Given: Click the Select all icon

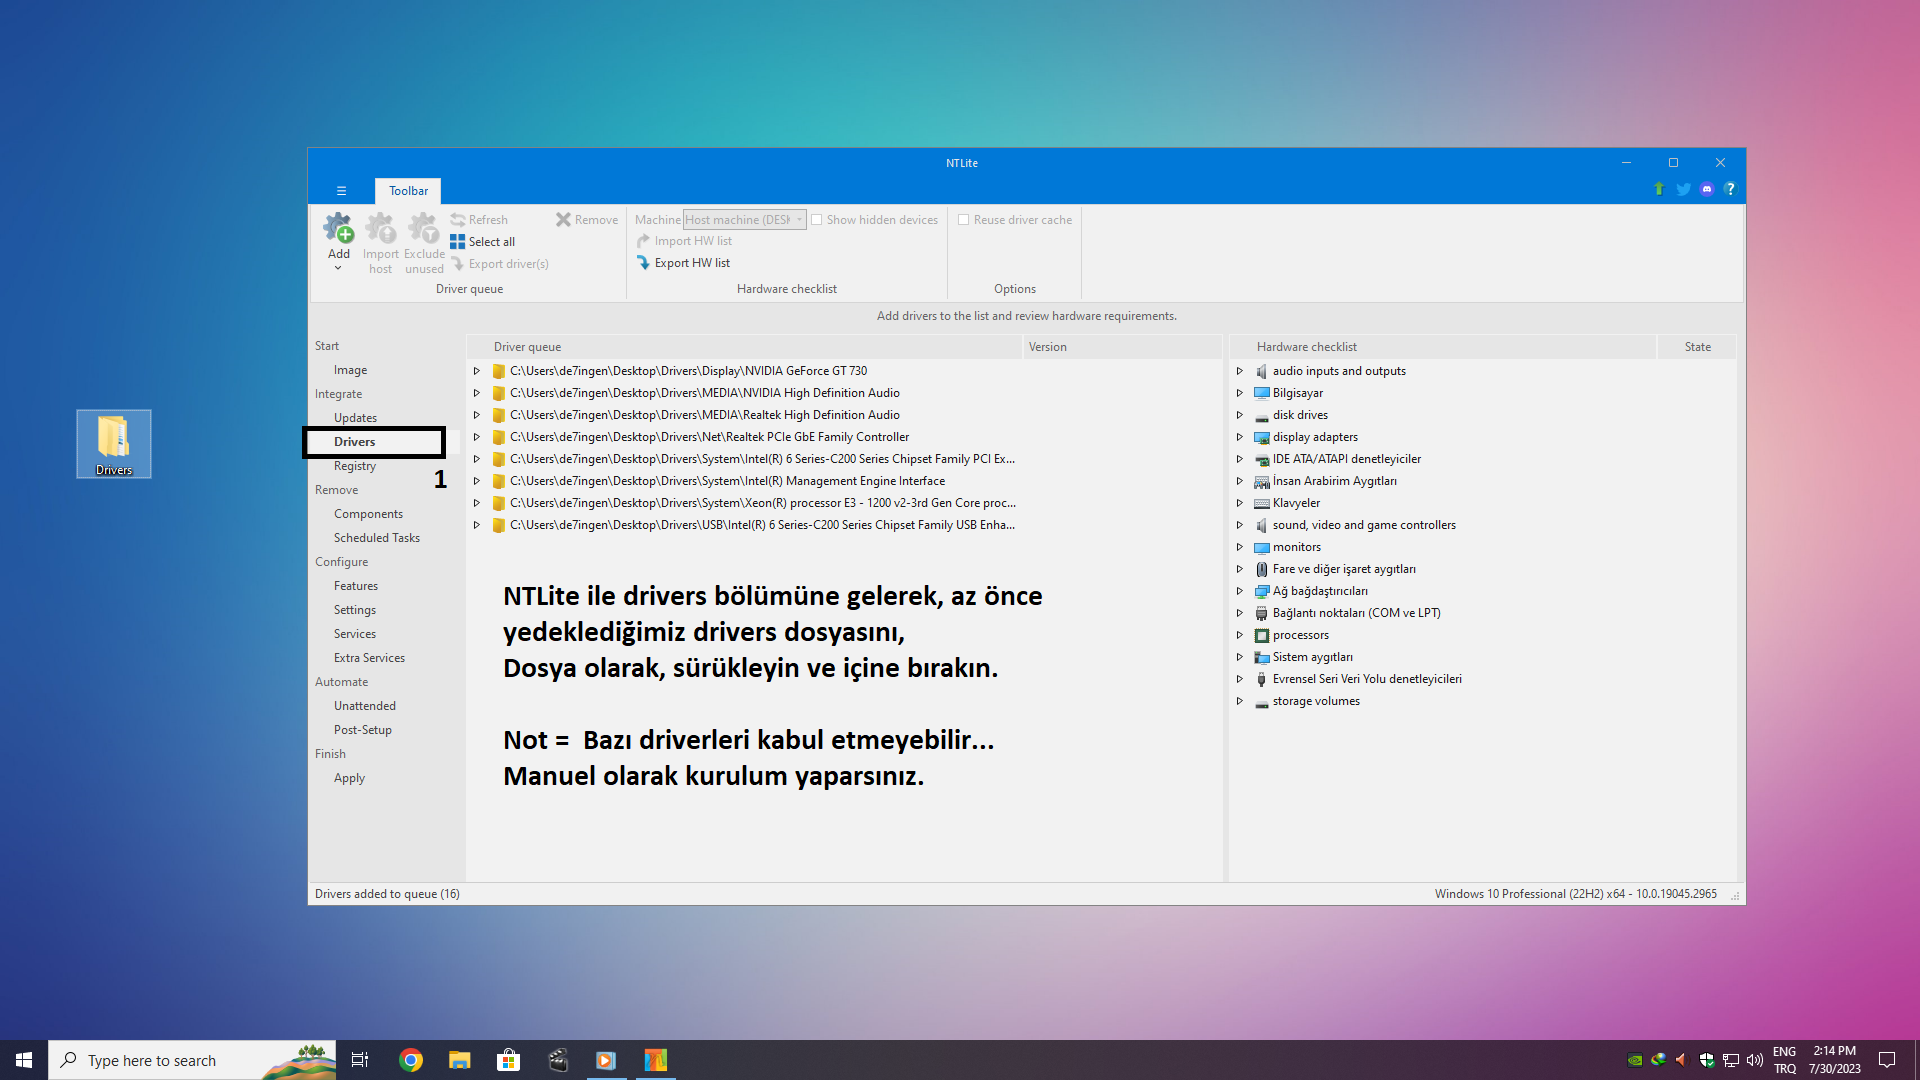Looking at the screenshot, I should pyautogui.click(x=457, y=242).
